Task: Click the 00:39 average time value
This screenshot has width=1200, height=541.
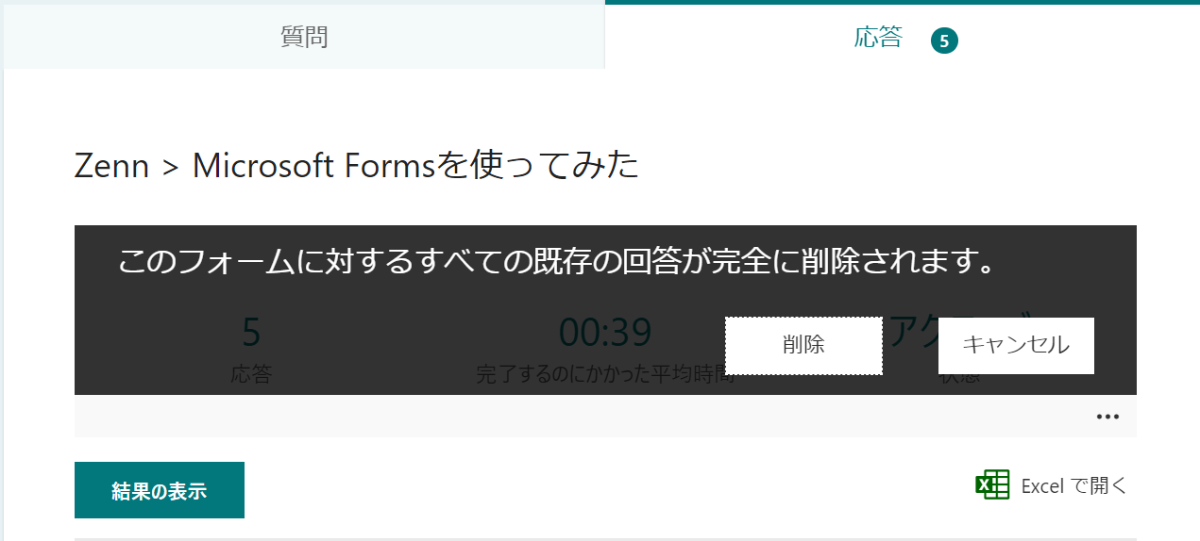Action: pyautogui.click(x=605, y=332)
